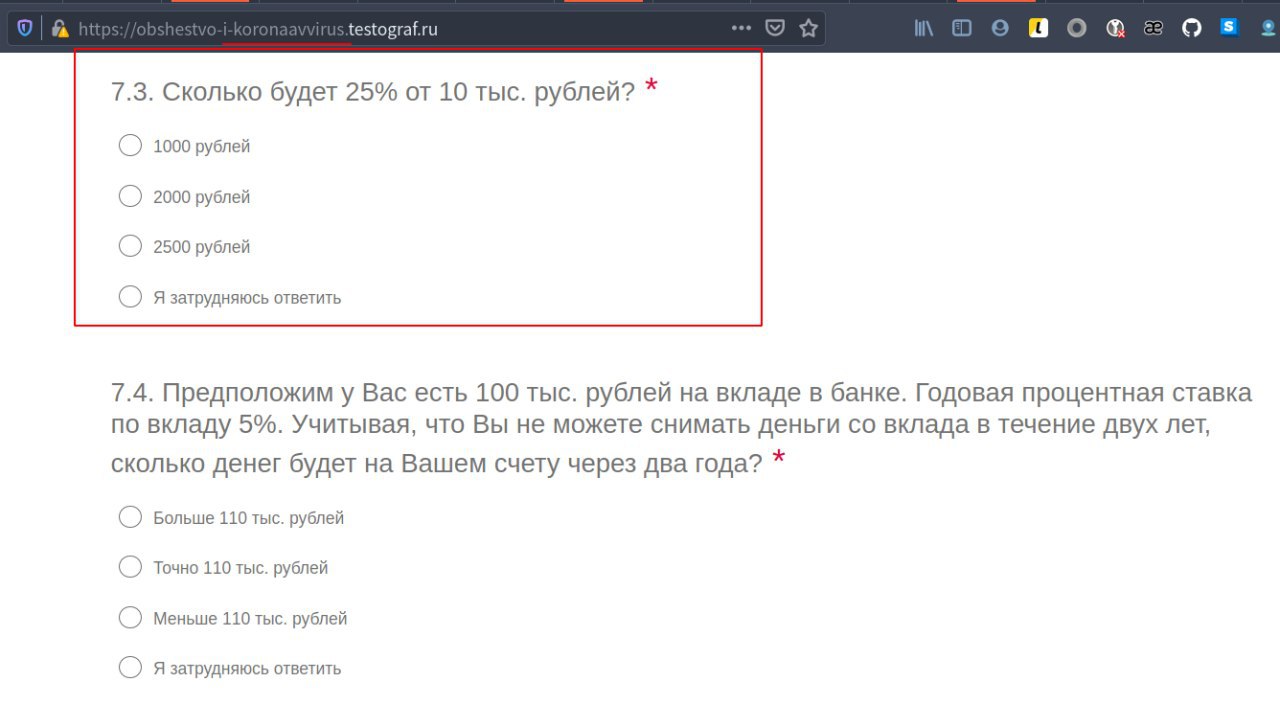The width and height of the screenshot is (1280, 727).
Task: Pick Я затрудняюсь ответить in question 7.3
Action: (x=130, y=297)
